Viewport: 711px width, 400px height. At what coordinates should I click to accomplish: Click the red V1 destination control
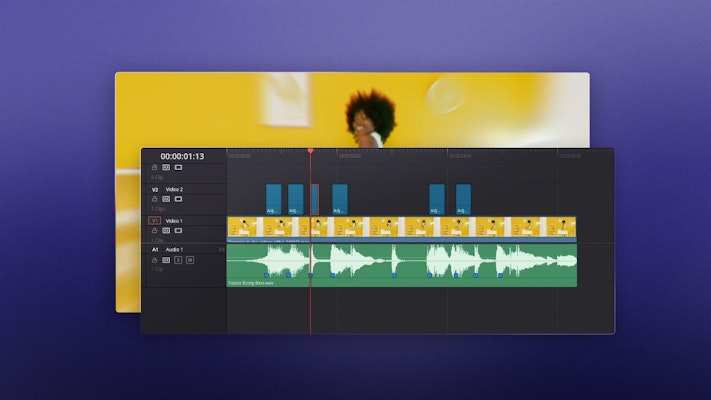coord(154,220)
